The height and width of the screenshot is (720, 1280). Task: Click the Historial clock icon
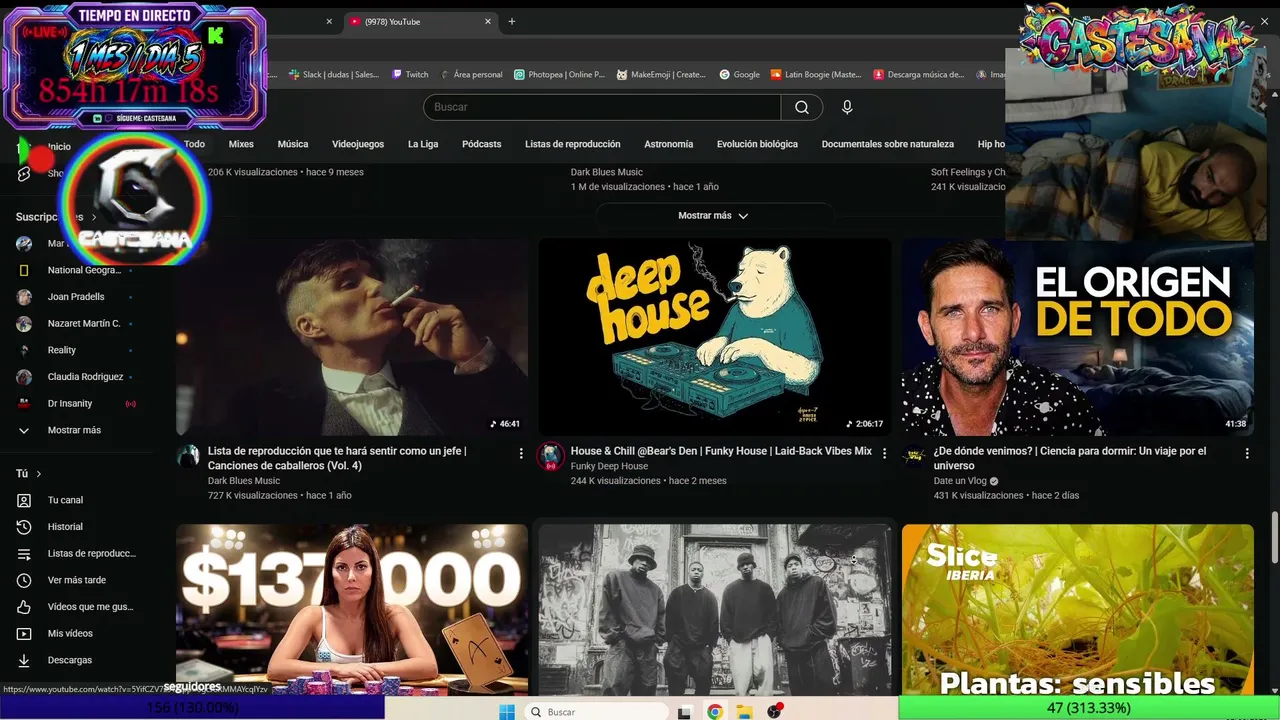point(24,527)
